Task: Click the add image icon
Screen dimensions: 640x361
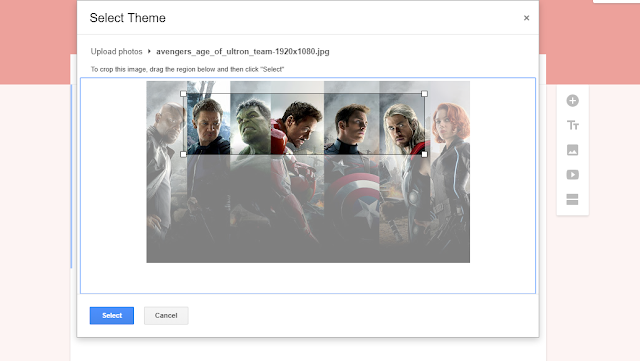Action: [x=572, y=150]
